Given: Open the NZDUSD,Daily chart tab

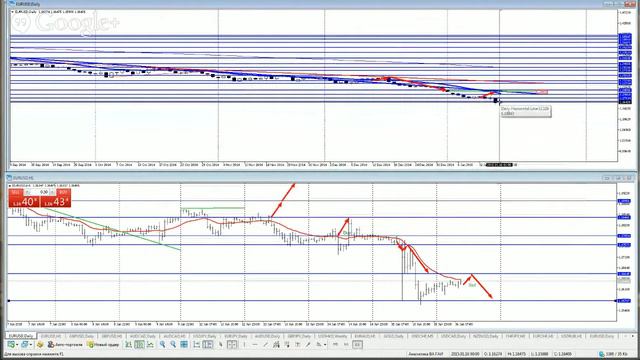Looking at the screenshot, I should pyautogui.click(x=486, y=336).
